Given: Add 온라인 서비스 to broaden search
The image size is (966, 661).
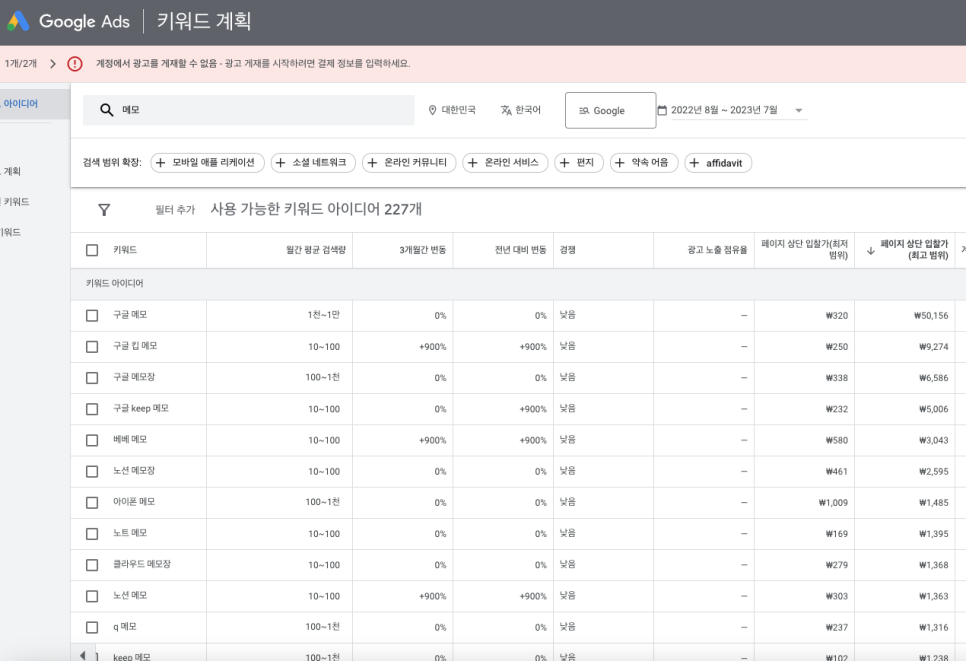Looking at the screenshot, I should pyautogui.click(x=505, y=163).
